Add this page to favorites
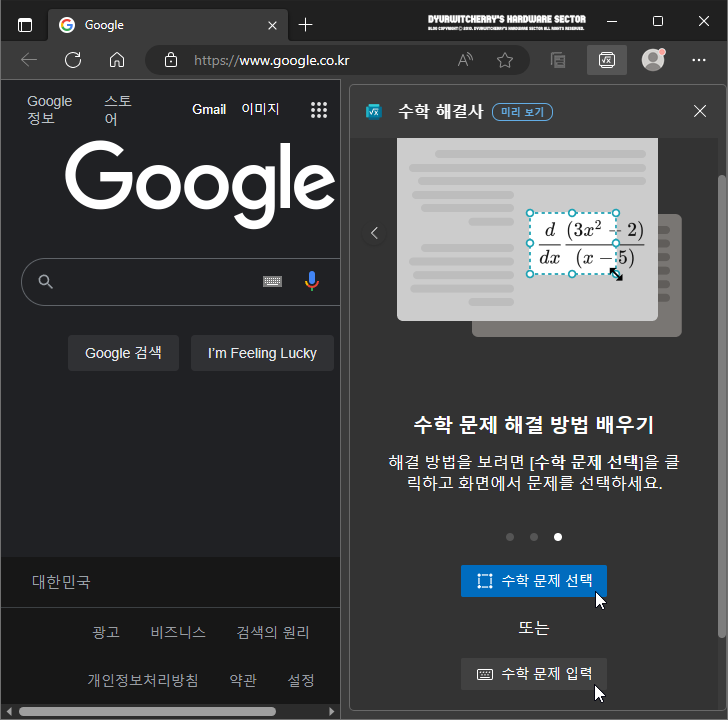Screen dimensions: 728x720 [x=505, y=60]
